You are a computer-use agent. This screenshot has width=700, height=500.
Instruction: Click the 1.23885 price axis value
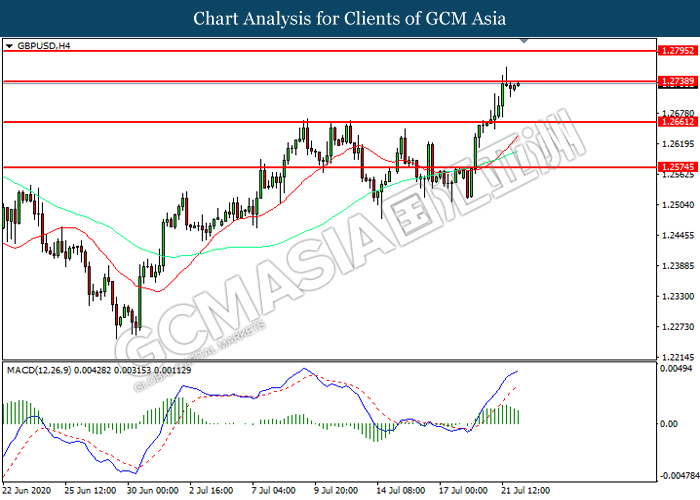coord(676,266)
